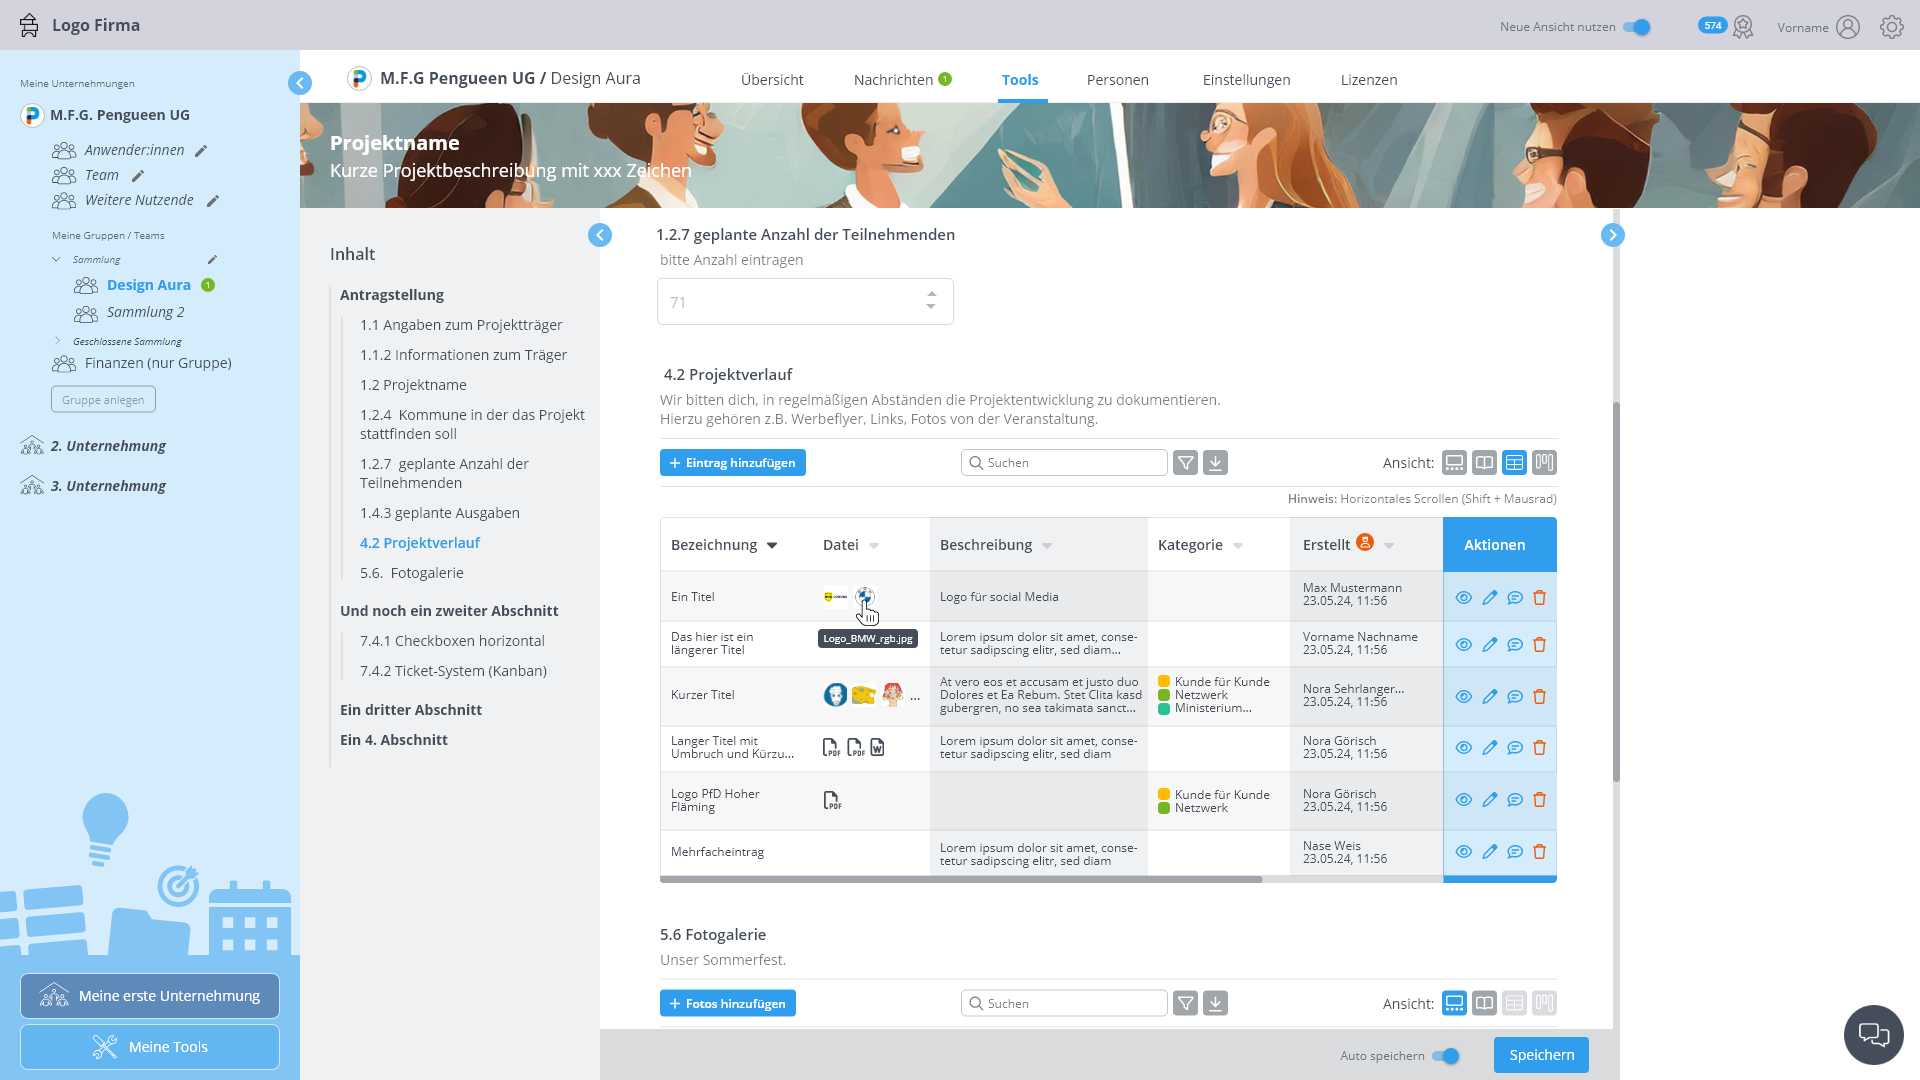
Task: Switch to the Personen tab
Action: (1118, 80)
